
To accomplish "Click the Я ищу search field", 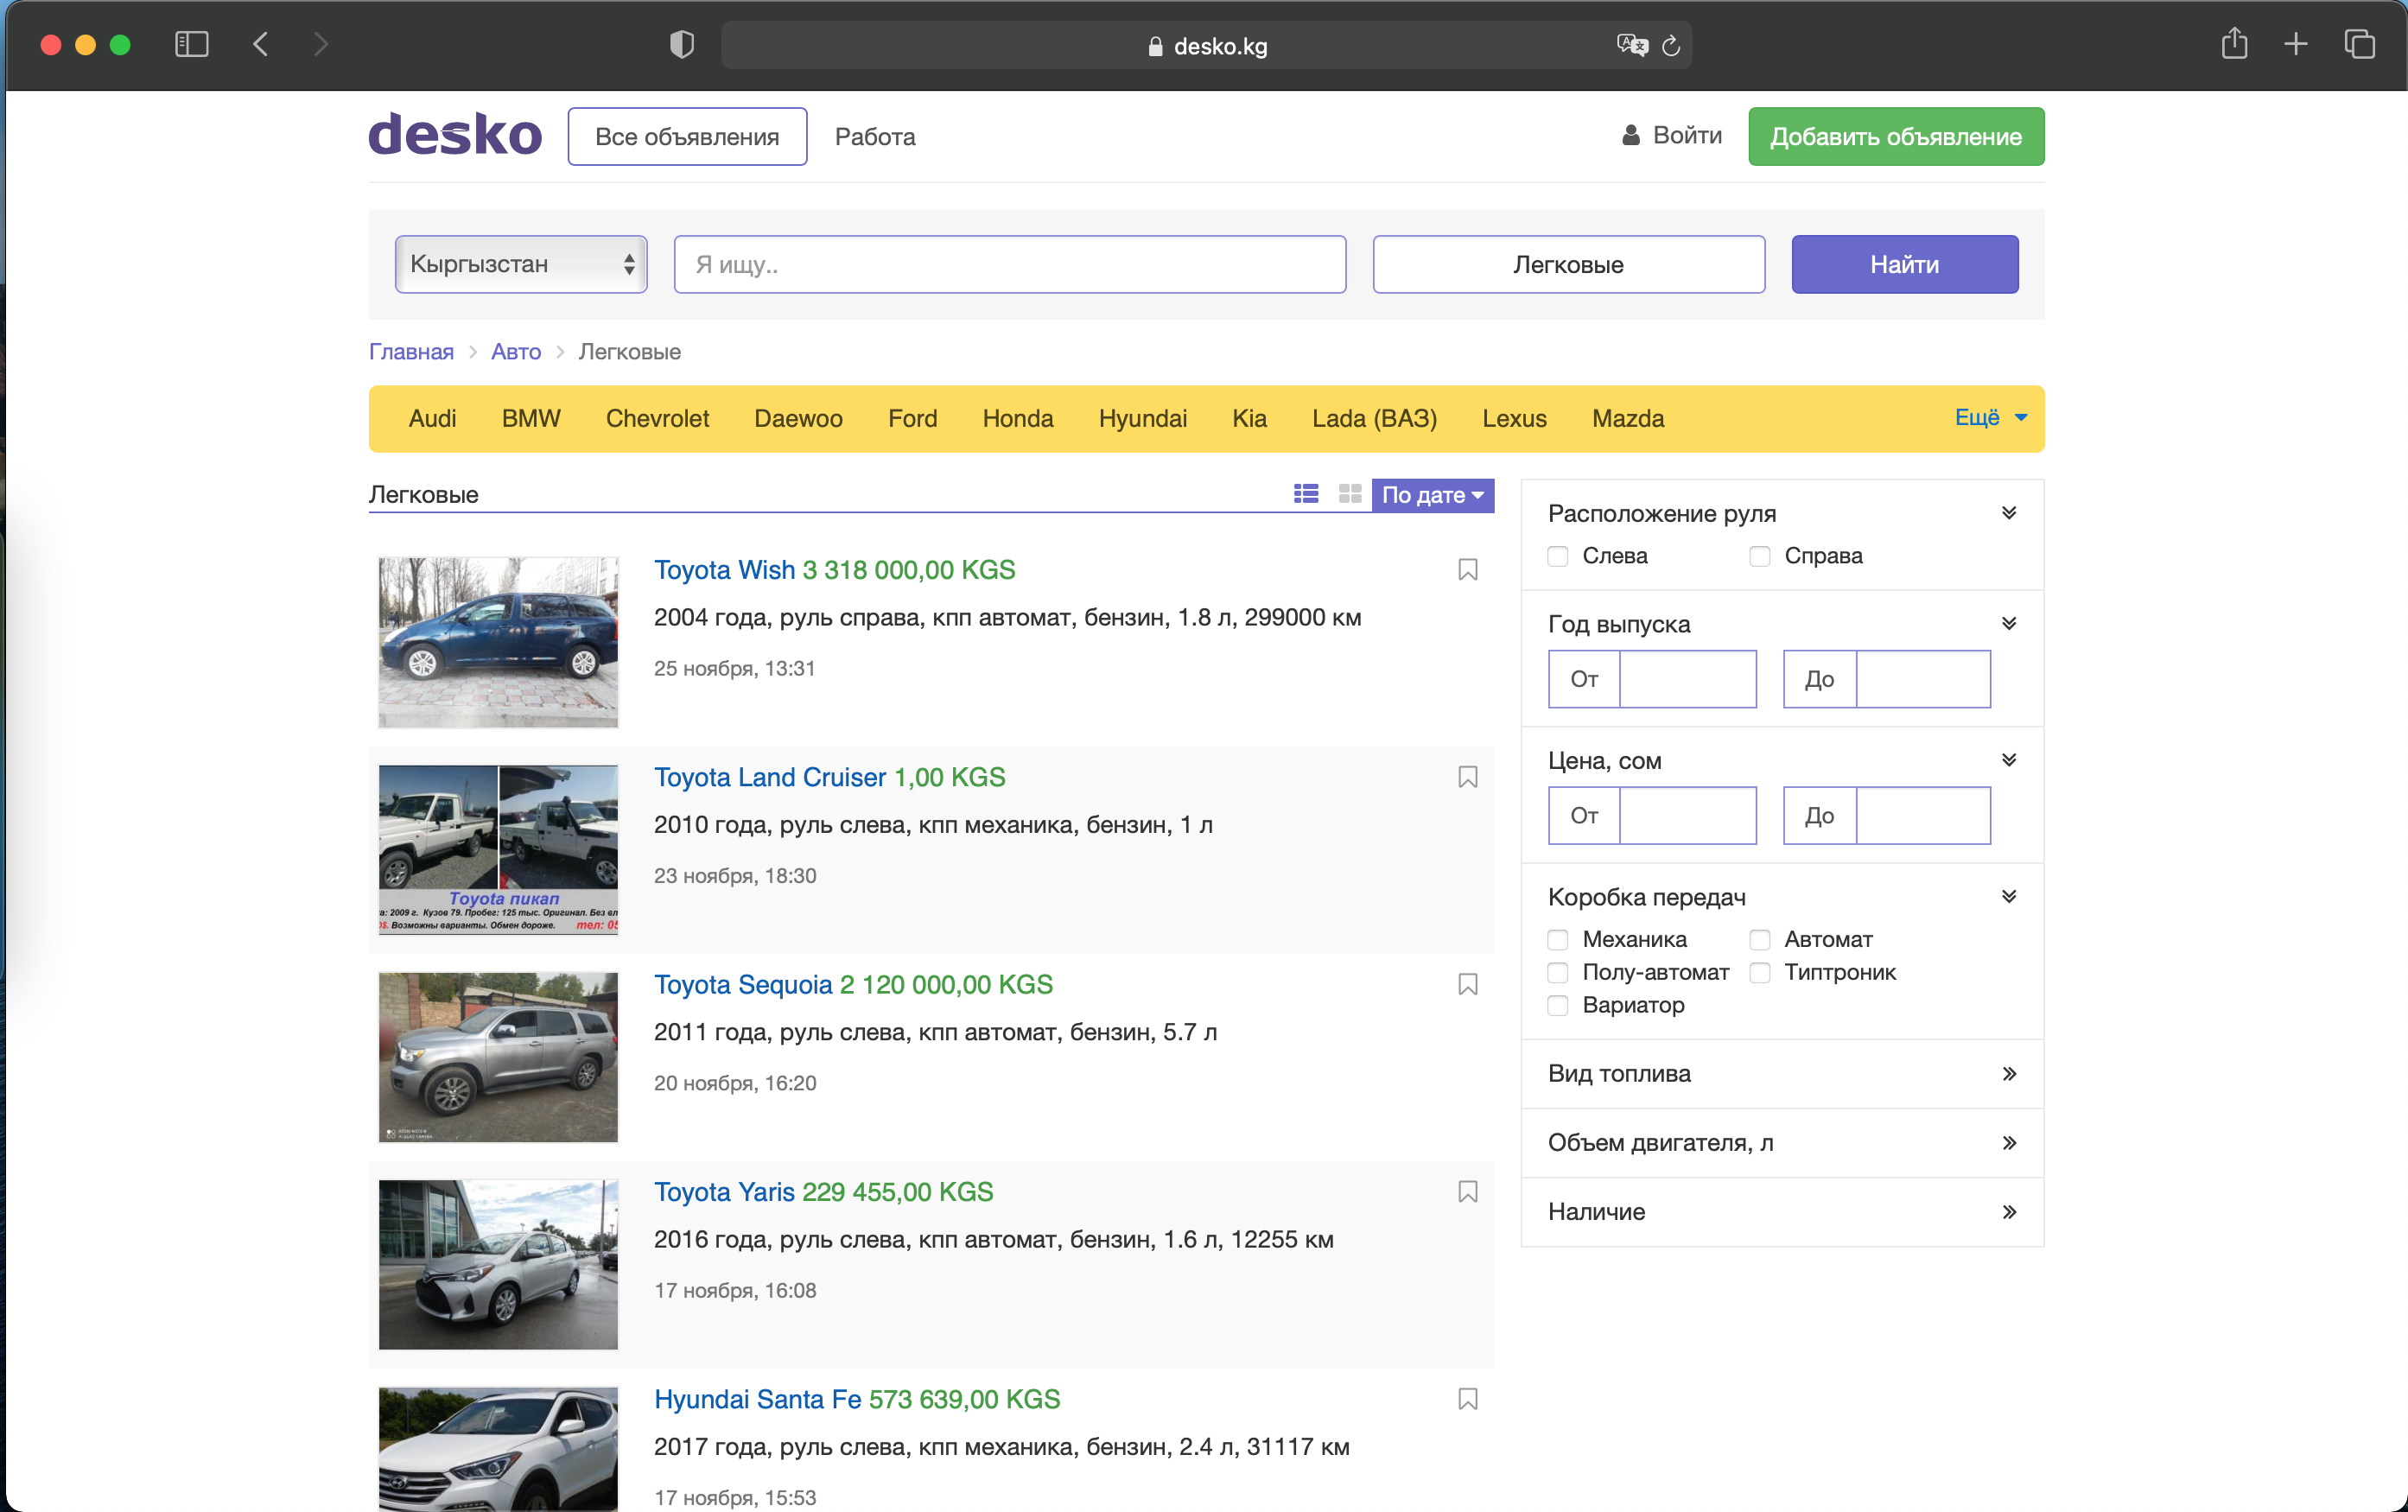I will (x=1010, y=264).
